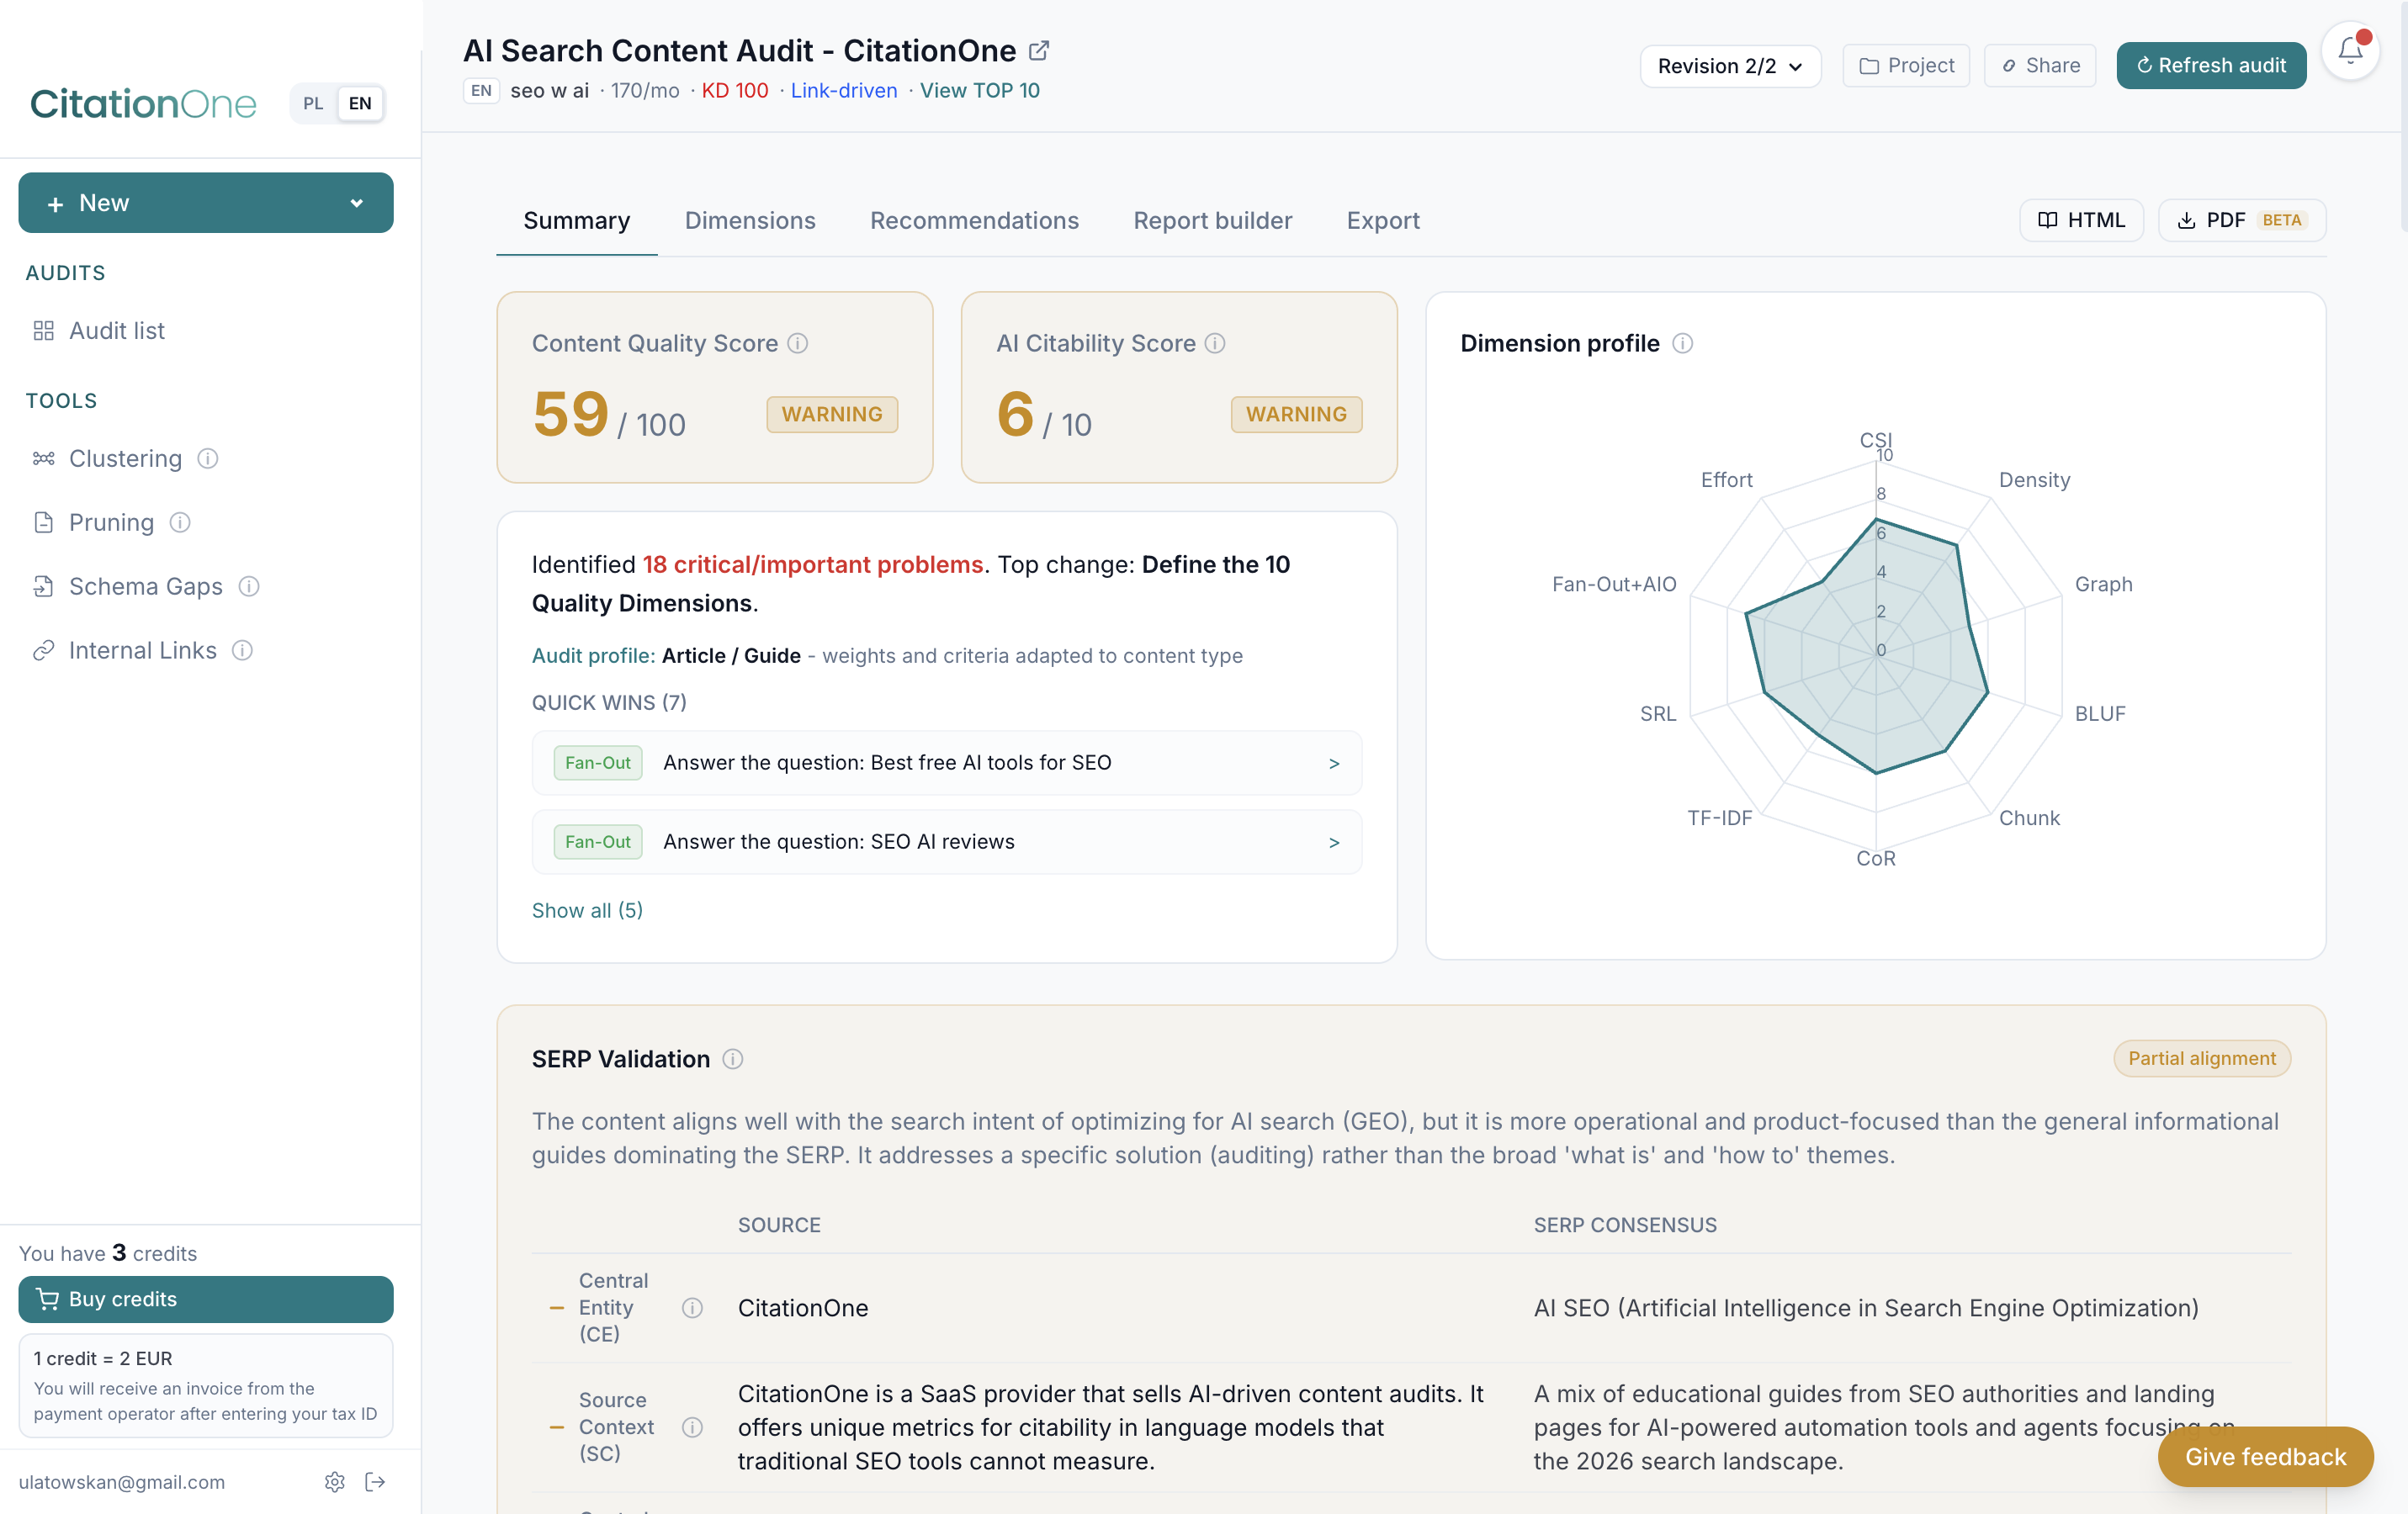Click Refresh audit button

coord(2211,65)
